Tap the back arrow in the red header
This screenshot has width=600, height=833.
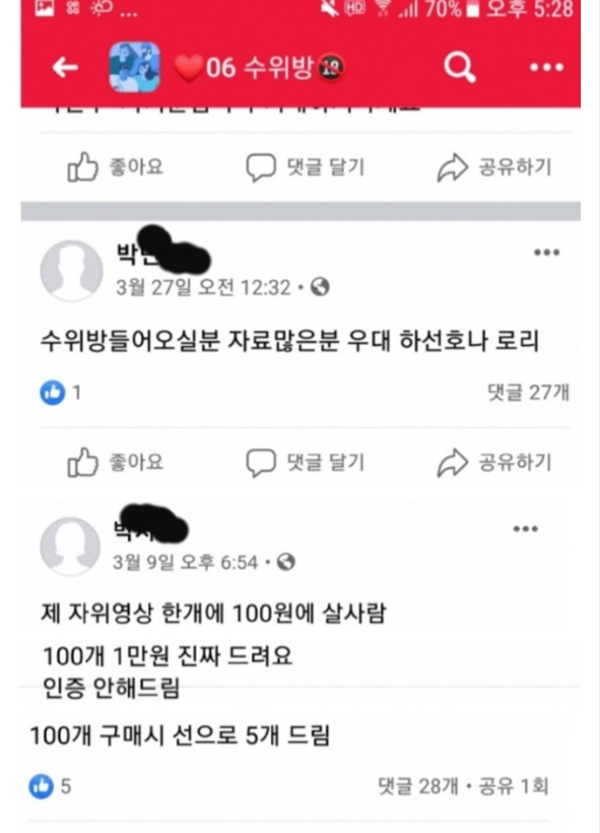[65, 67]
